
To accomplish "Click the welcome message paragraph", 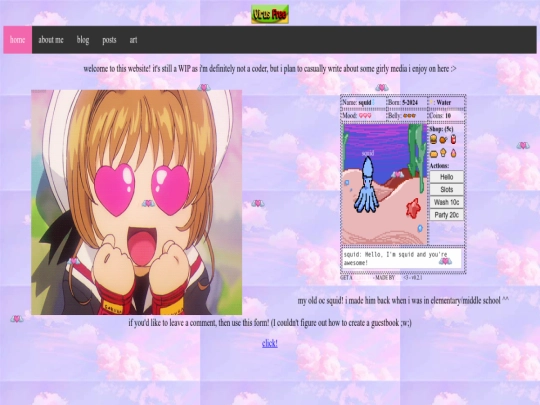I will pyautogui.click(x=270, y=69).
